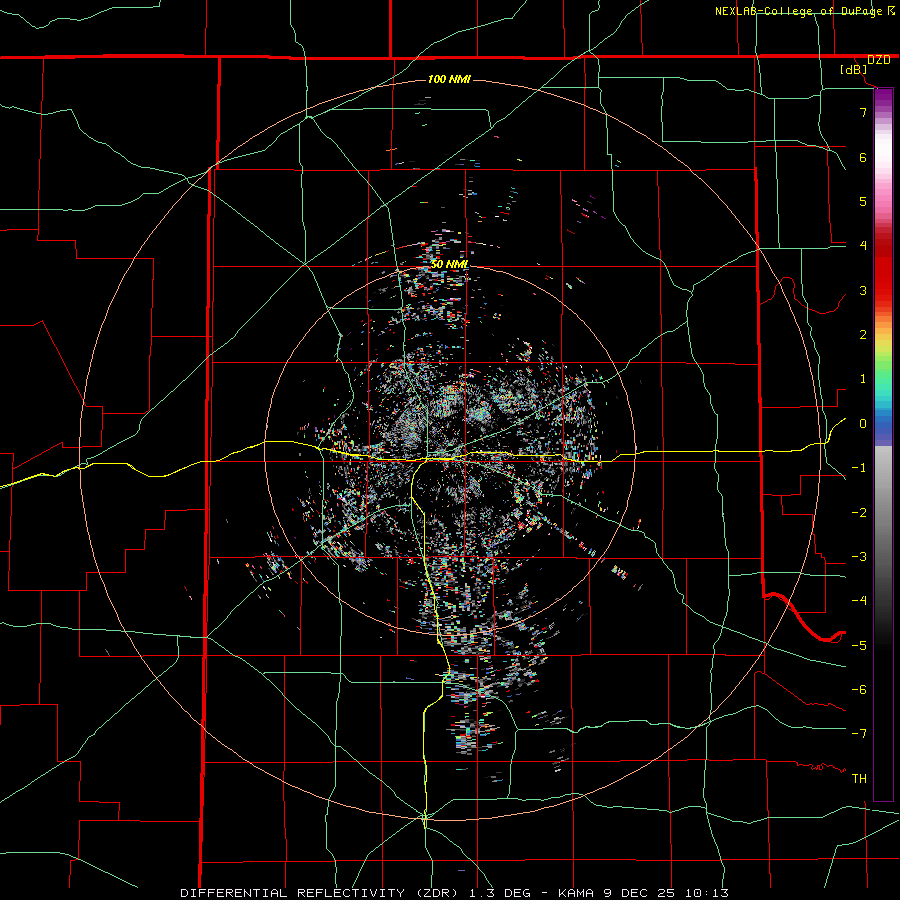The width and height of the screenshot is (900, 900).
Task: Click the -7 label on the scale
Action: pos(859,734)
